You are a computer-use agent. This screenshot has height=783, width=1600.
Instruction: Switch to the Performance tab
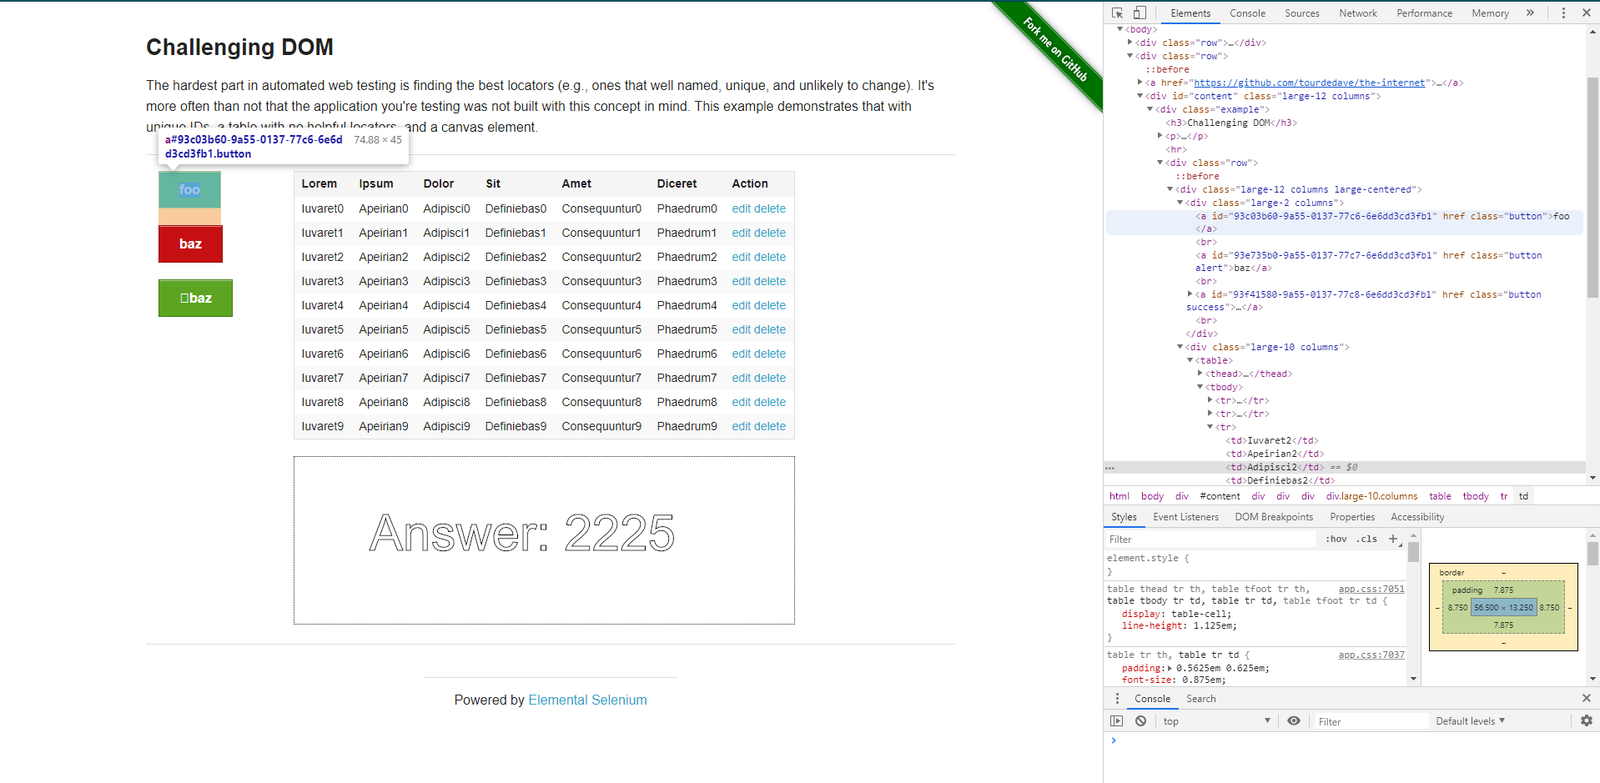click(x=1424, y=13)
